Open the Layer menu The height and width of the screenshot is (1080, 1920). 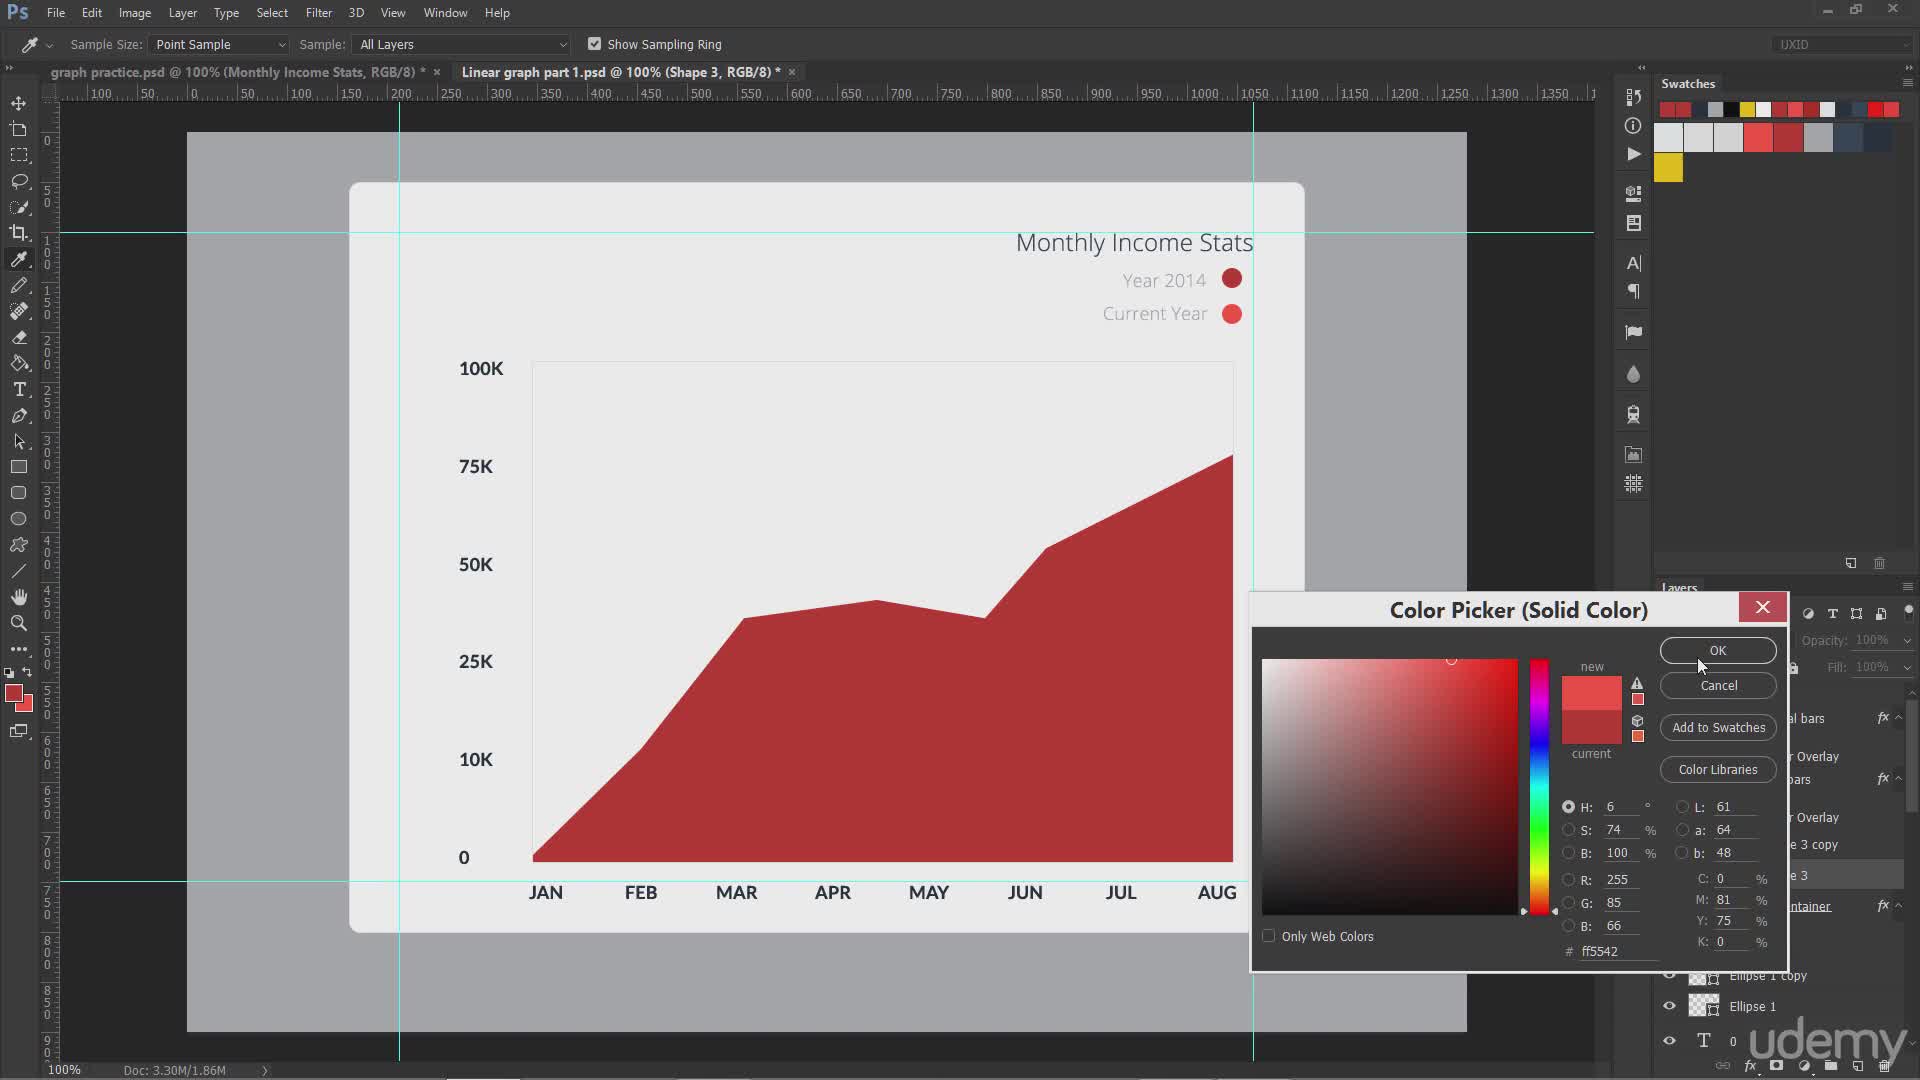[x=182, y=13]
